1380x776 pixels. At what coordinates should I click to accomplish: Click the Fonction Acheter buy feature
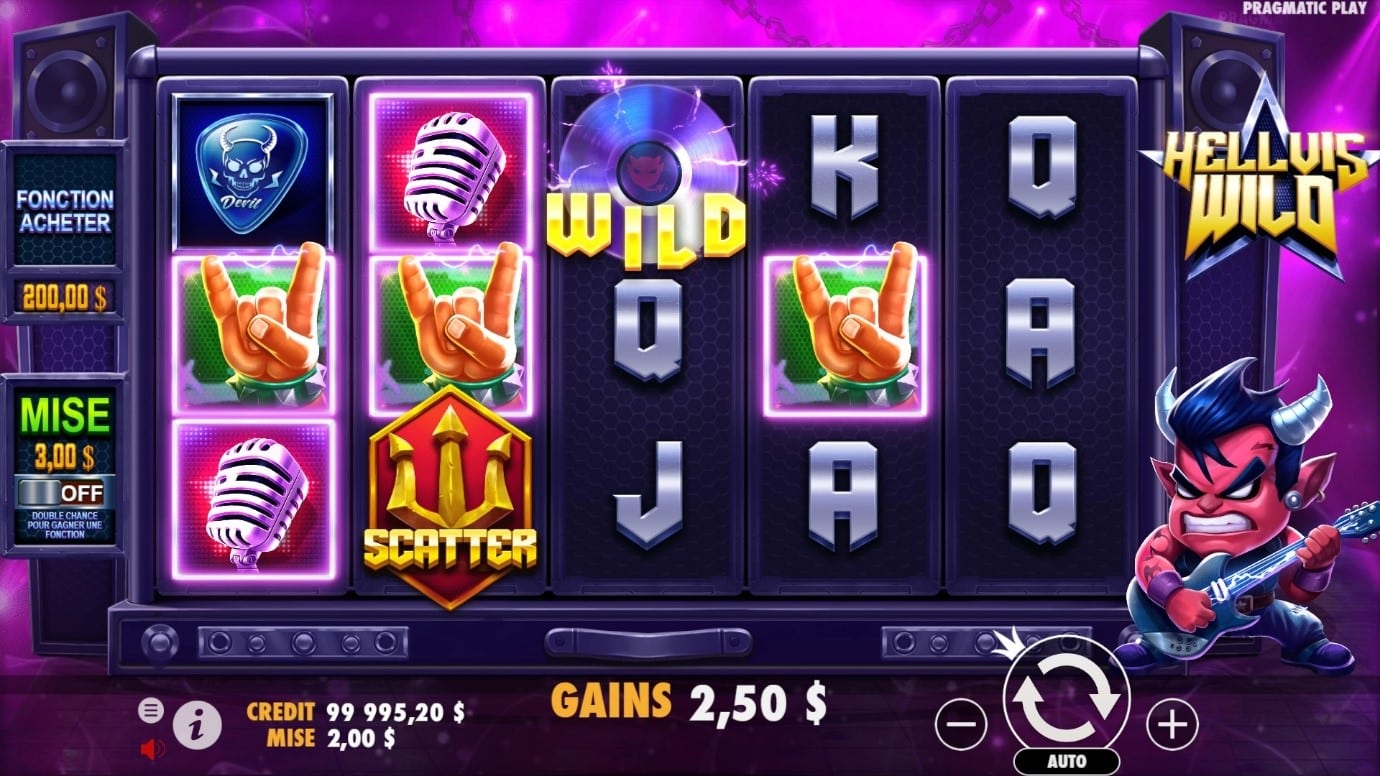[x=65, y=210]
